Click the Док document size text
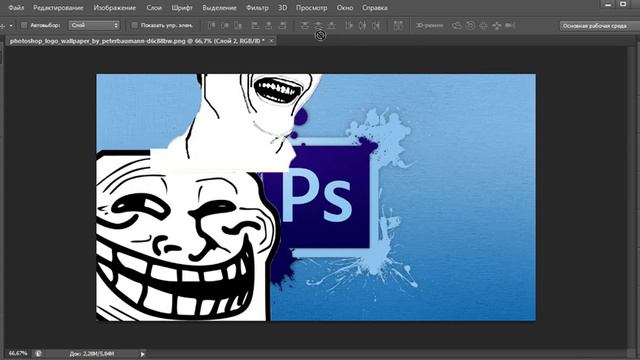 click(92, 353)
